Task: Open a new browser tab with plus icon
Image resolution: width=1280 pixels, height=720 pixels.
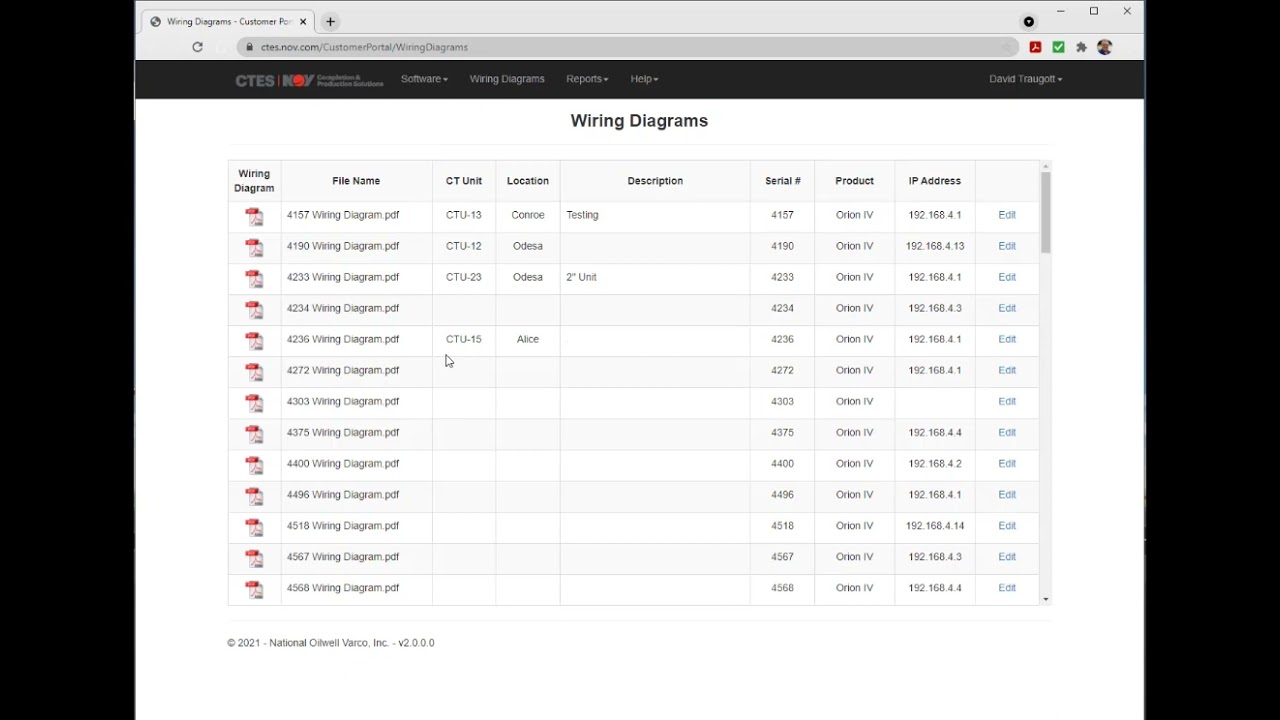Action: pyautogui.click(x=330, y=21)
